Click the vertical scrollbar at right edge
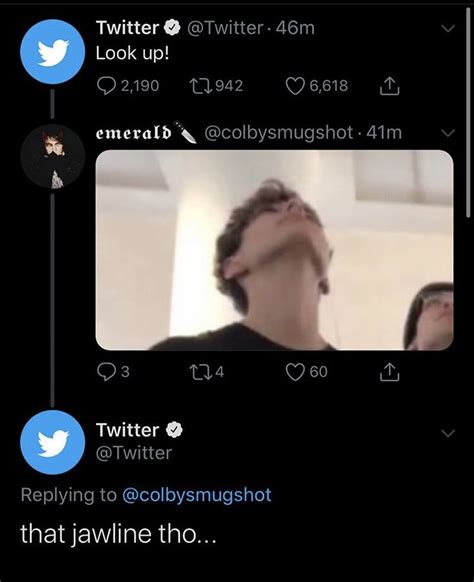This screenshot has width=474, height=582. tap(468, 111)
